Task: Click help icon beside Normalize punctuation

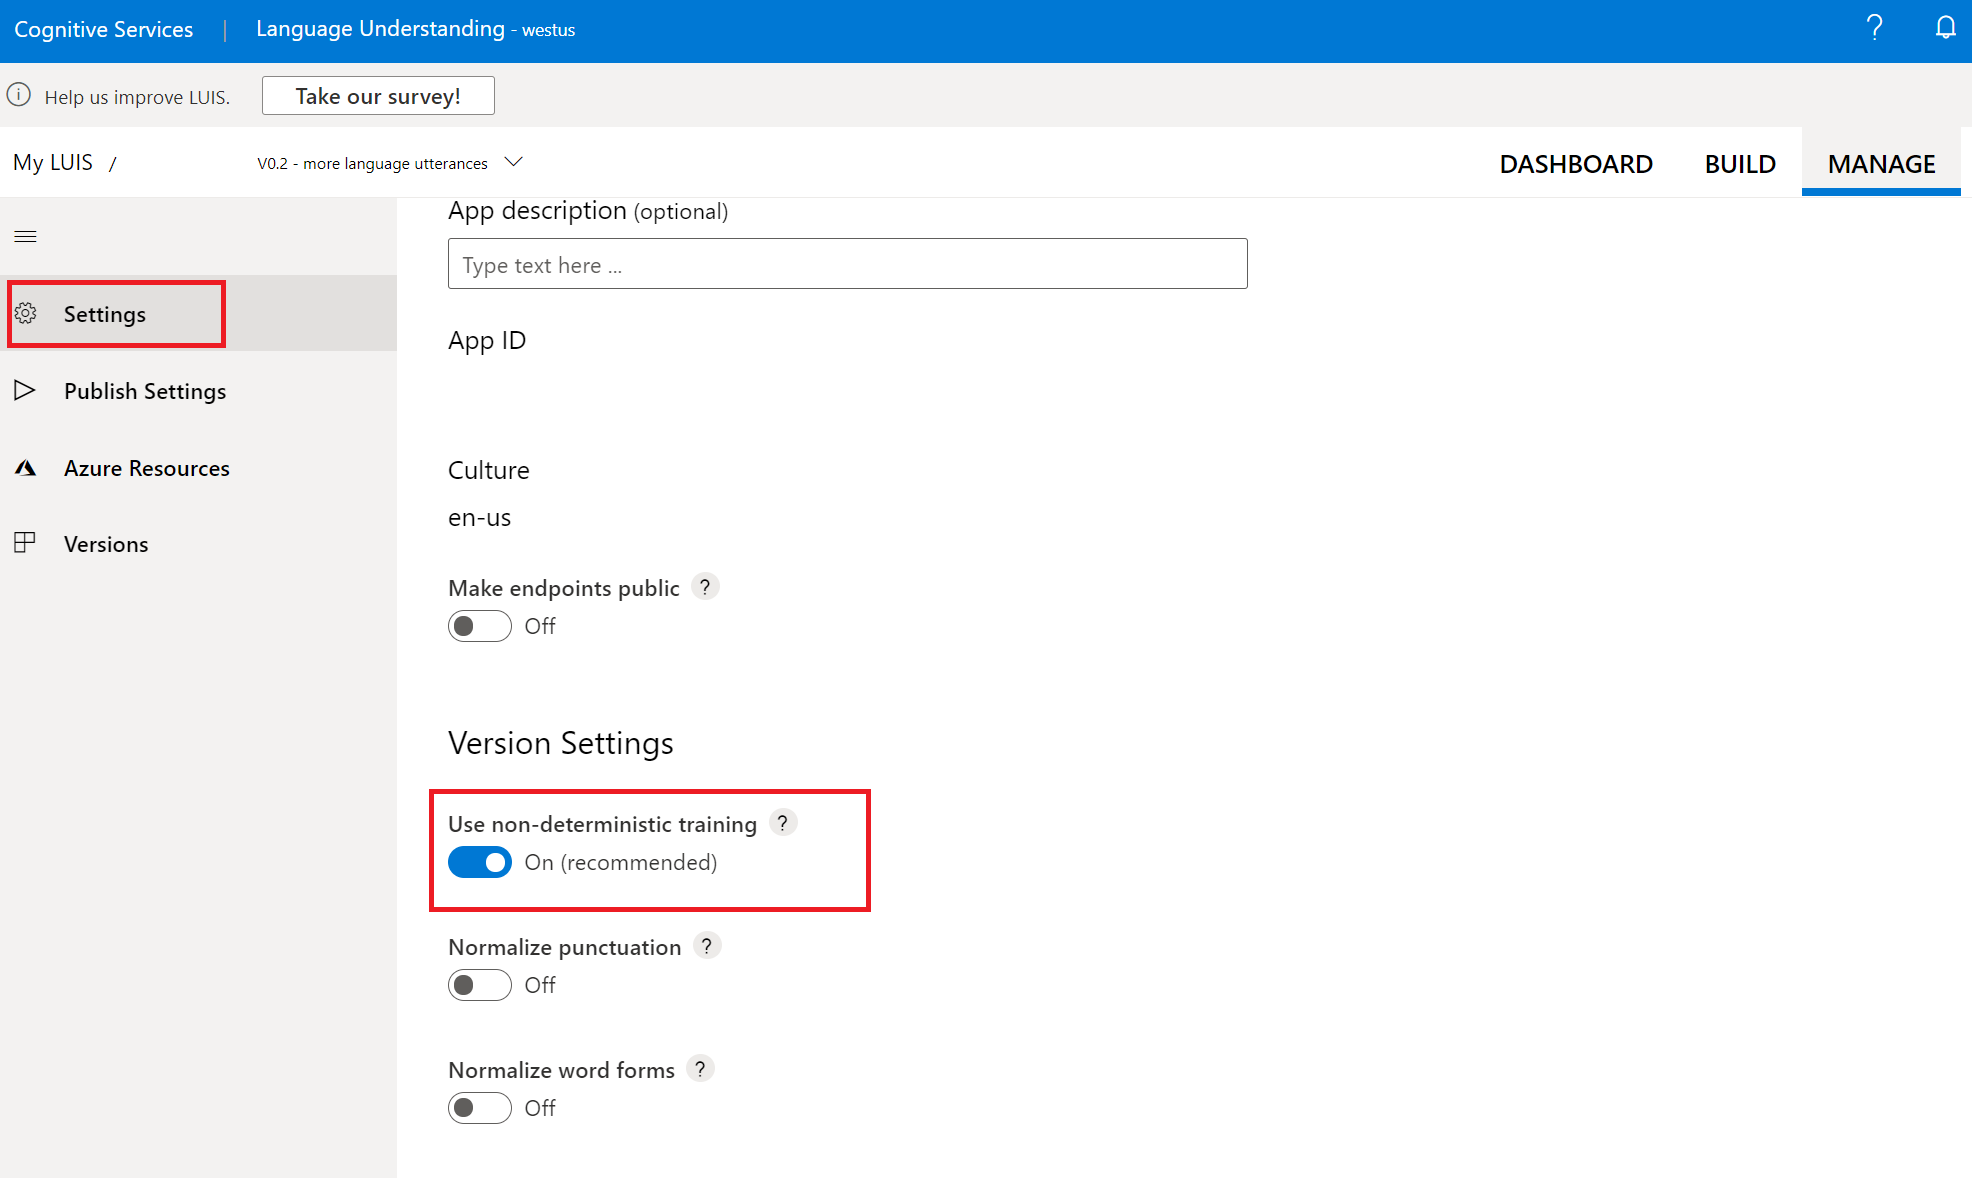Action: (707, 946)
